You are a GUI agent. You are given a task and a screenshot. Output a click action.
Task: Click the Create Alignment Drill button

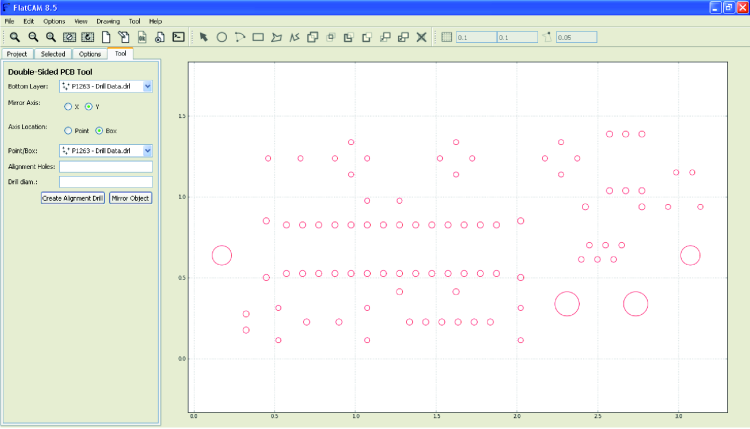tap(73, 198)
